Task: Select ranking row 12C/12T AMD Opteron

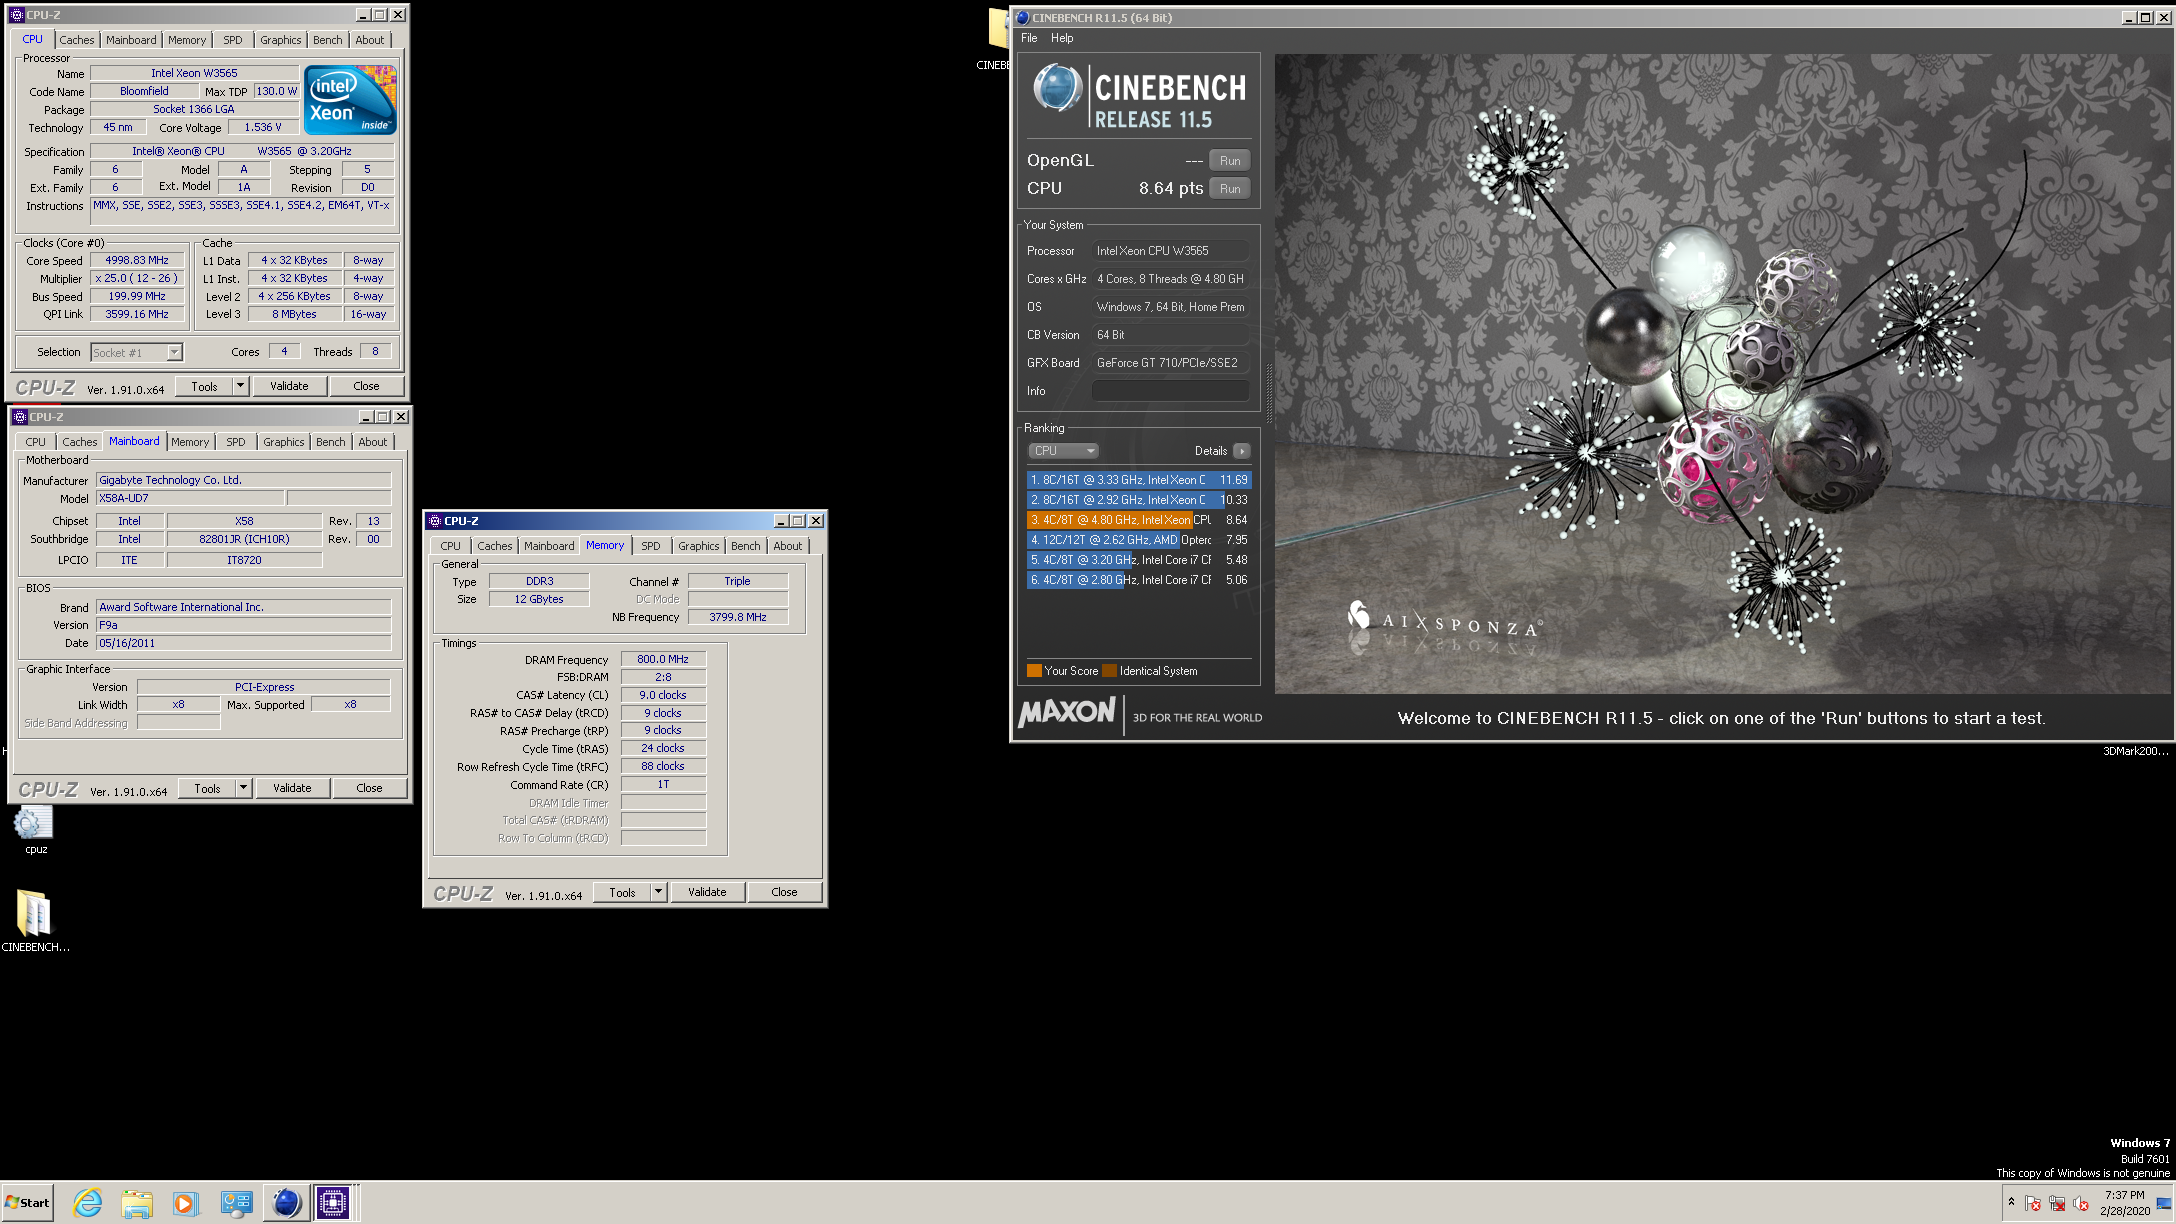Action: click(1139, 540)
